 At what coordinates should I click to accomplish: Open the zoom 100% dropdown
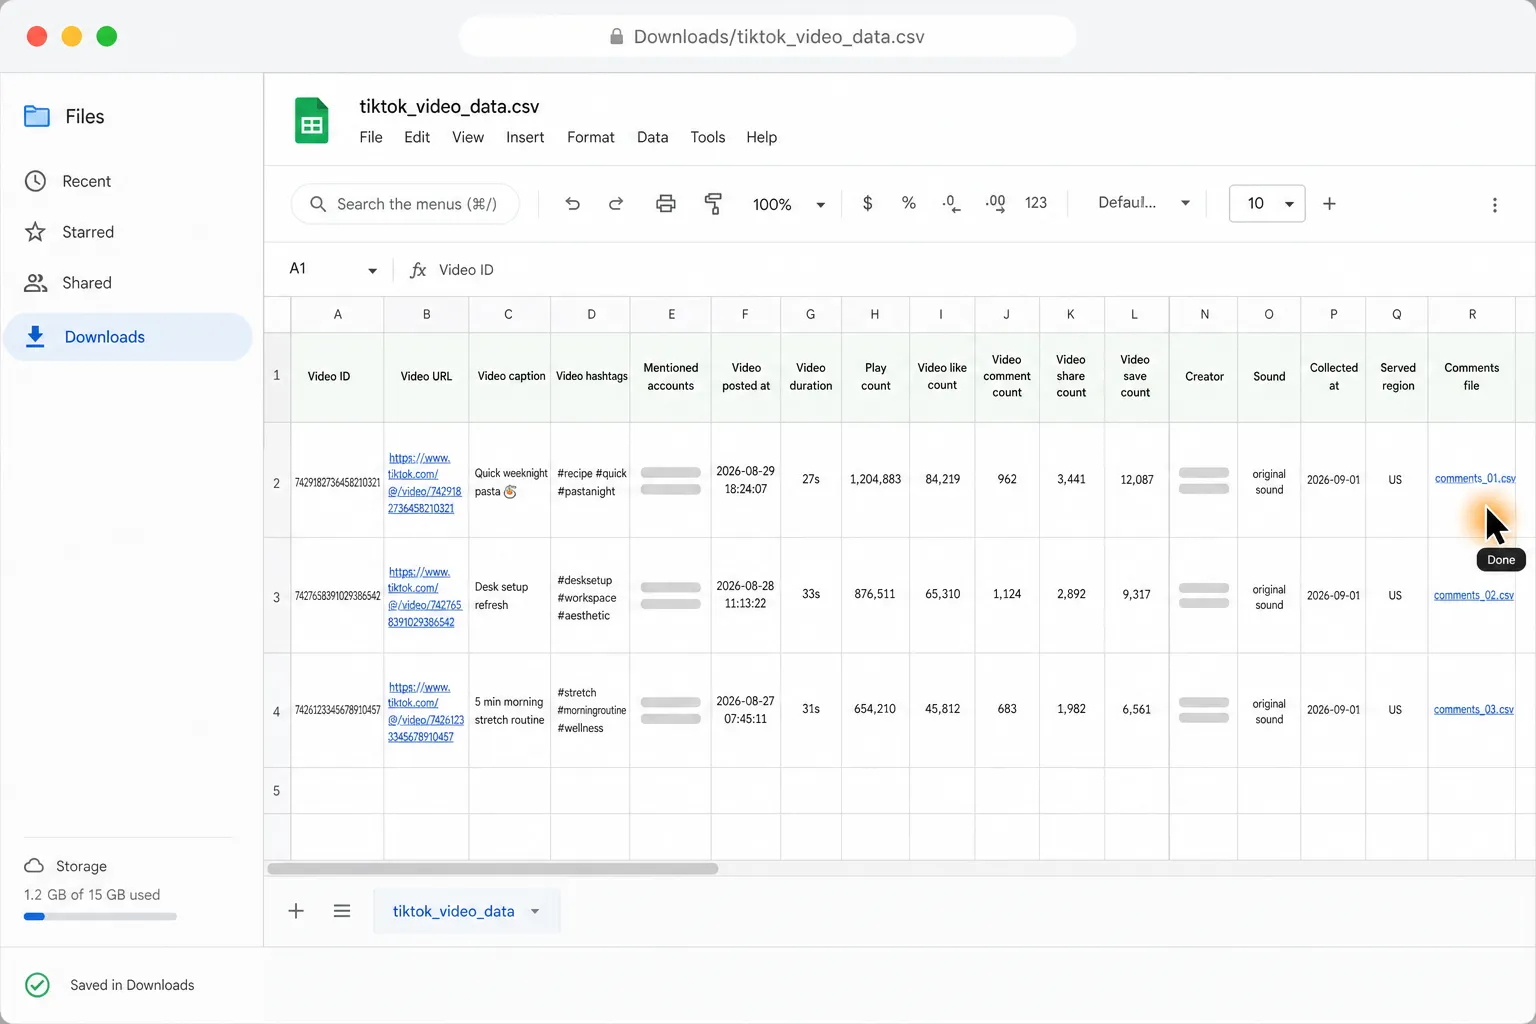coord(789,204)
